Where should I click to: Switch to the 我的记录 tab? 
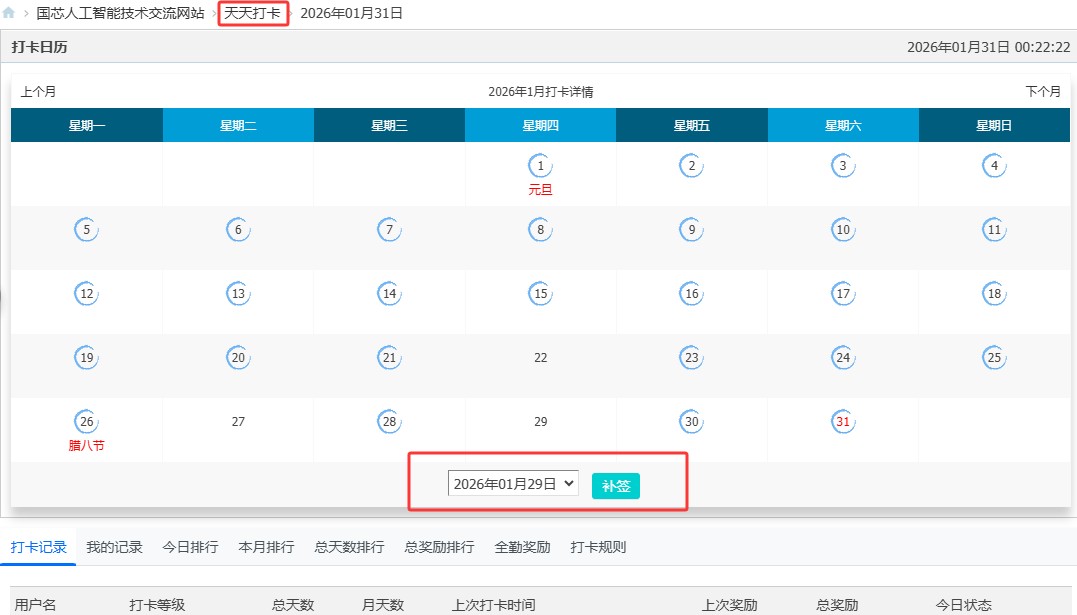[114, 547]
